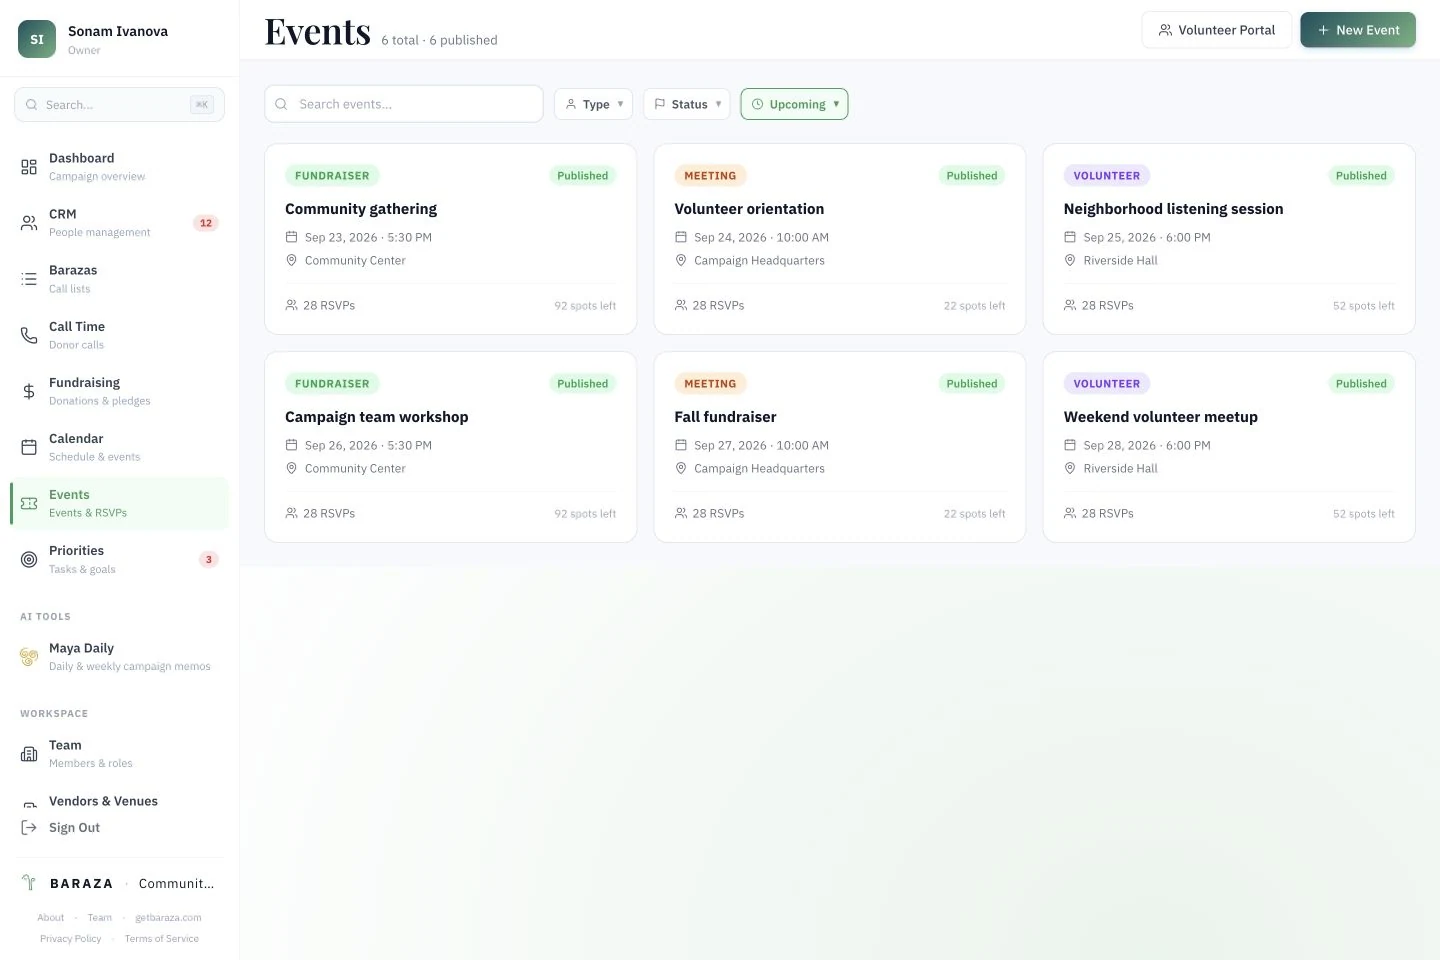1440x960 pixels.
Task: Click the Baraza sprout logo icon
Action: [x=29, y=883]
